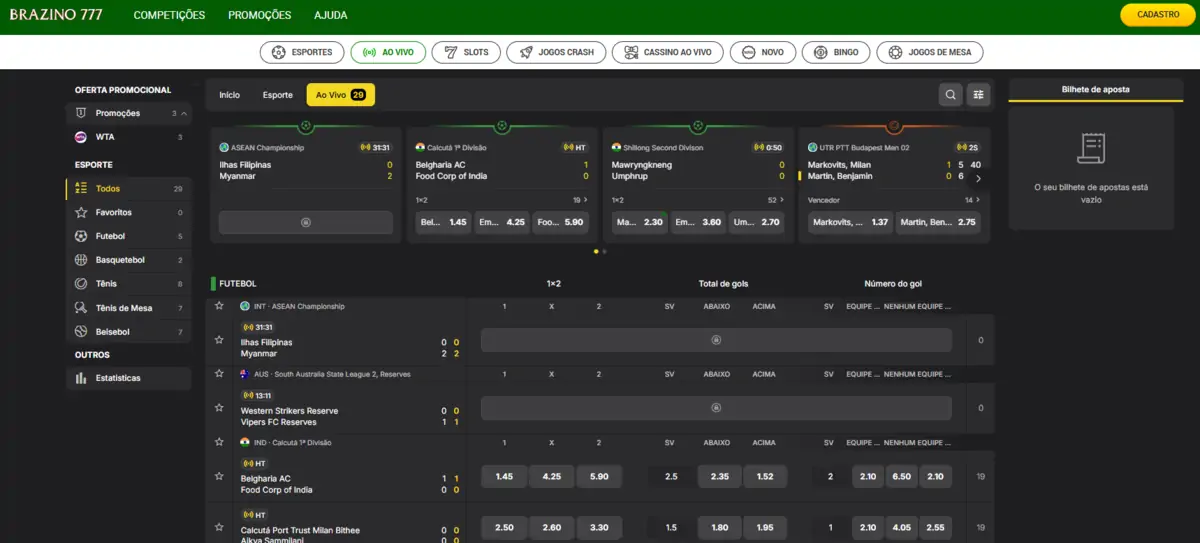
Task: Select 4.05 odds in Calcutá Port Trust row
Action: pyautogui.click(x=902, y=528)
